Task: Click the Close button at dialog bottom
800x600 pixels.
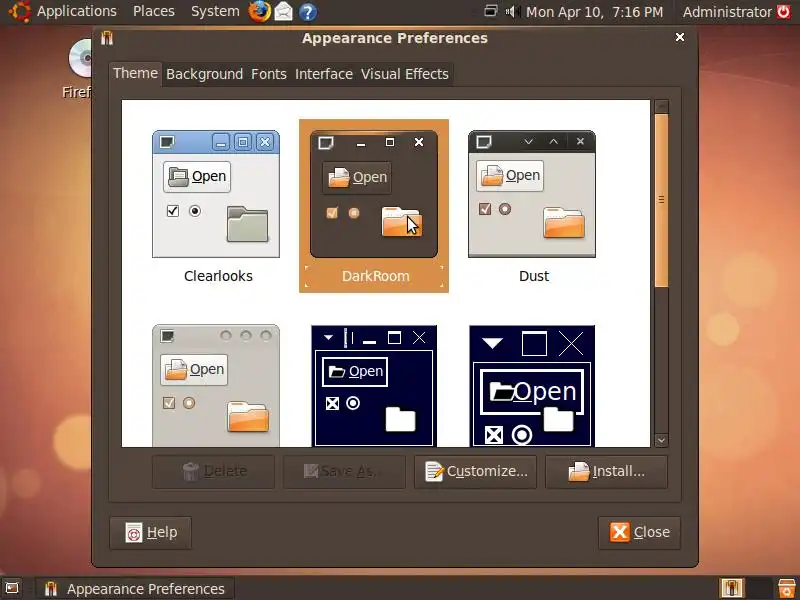Action: pos(639,533)
